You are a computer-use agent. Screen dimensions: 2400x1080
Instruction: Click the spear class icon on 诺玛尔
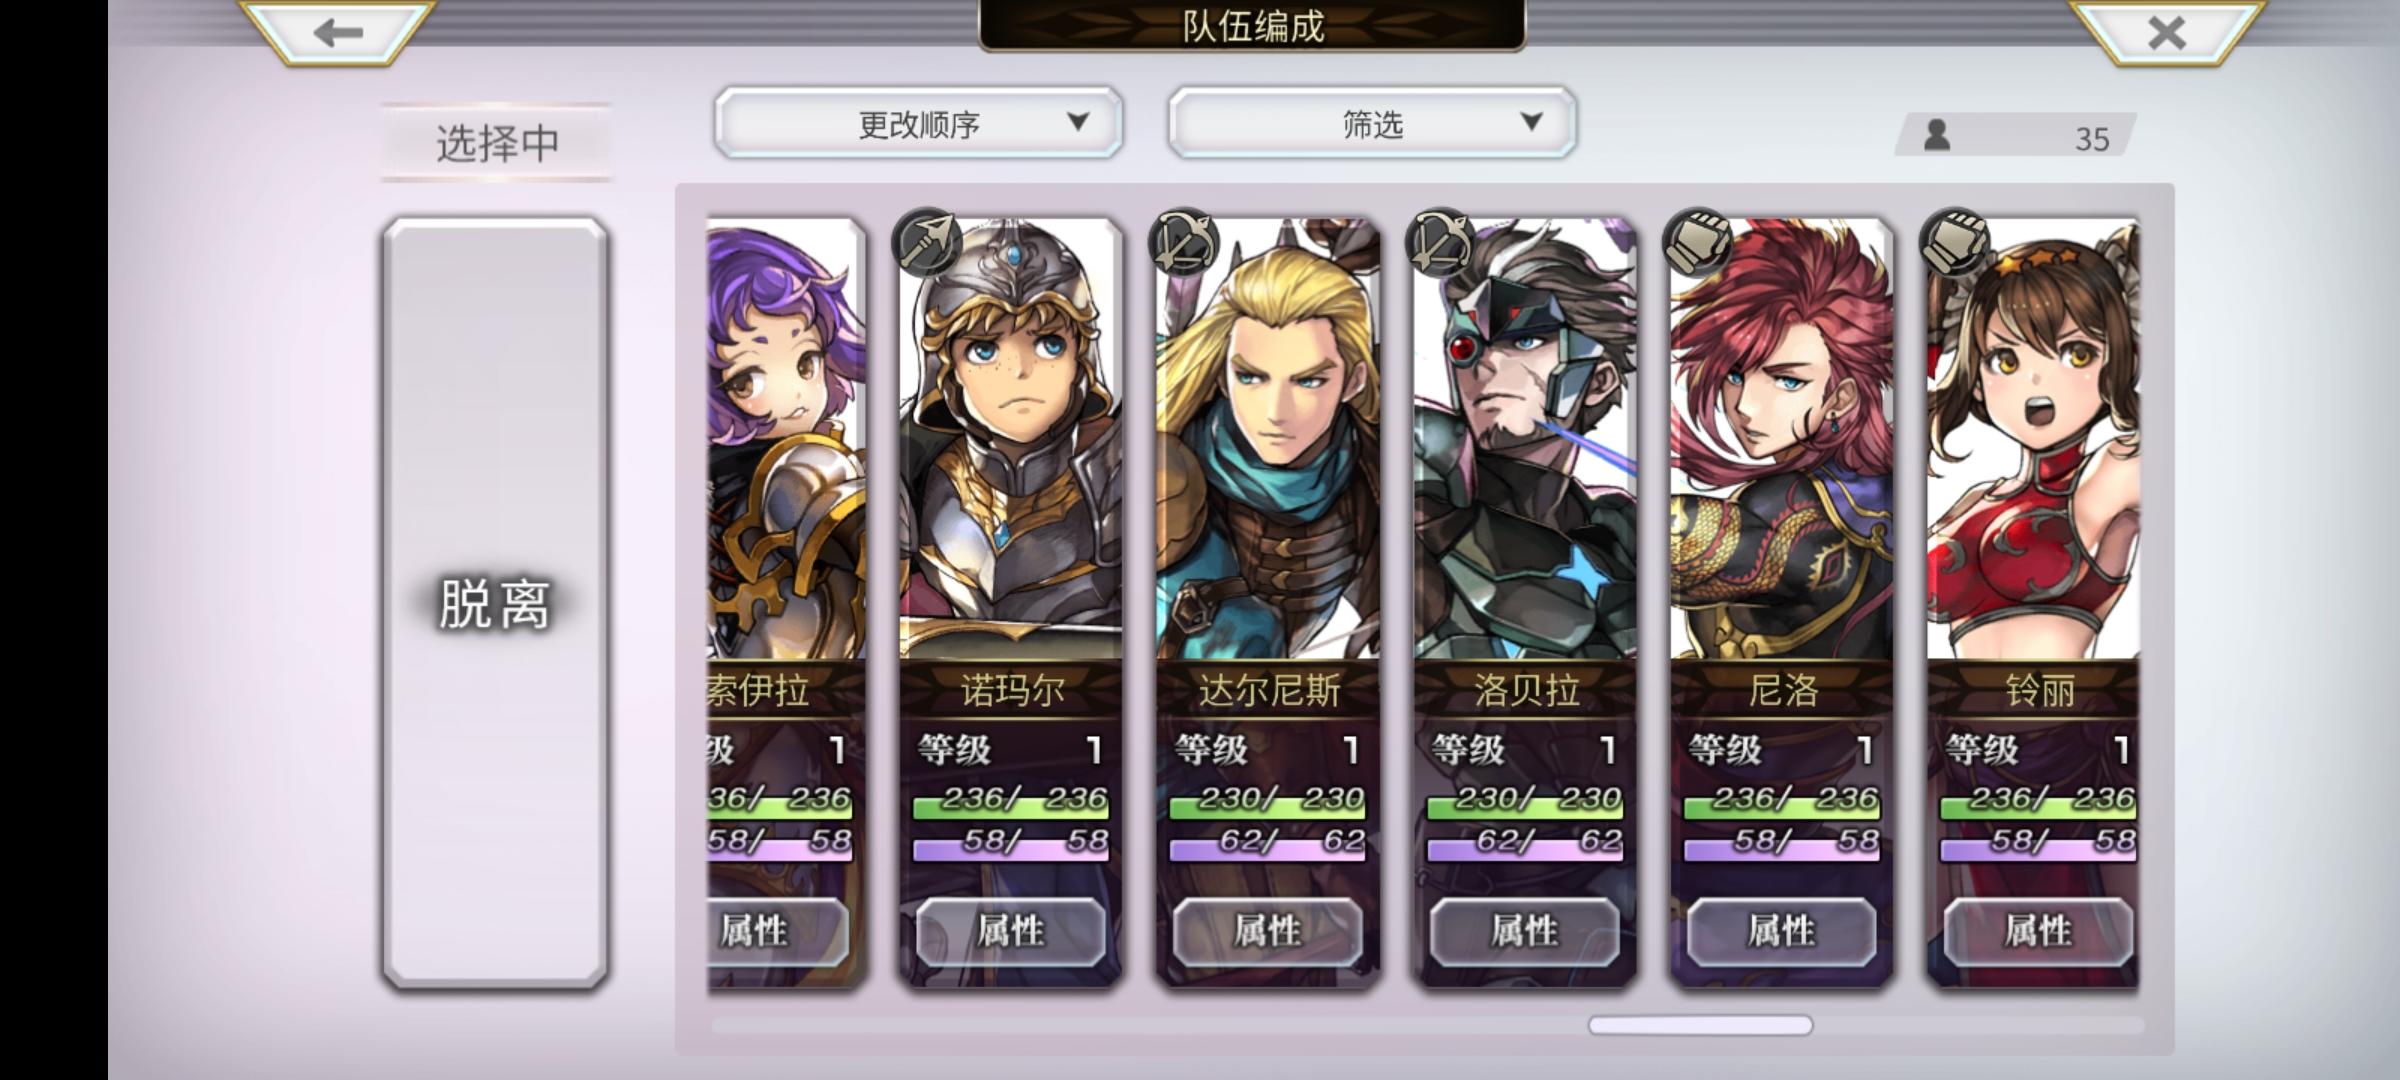[x=927, y=243]
